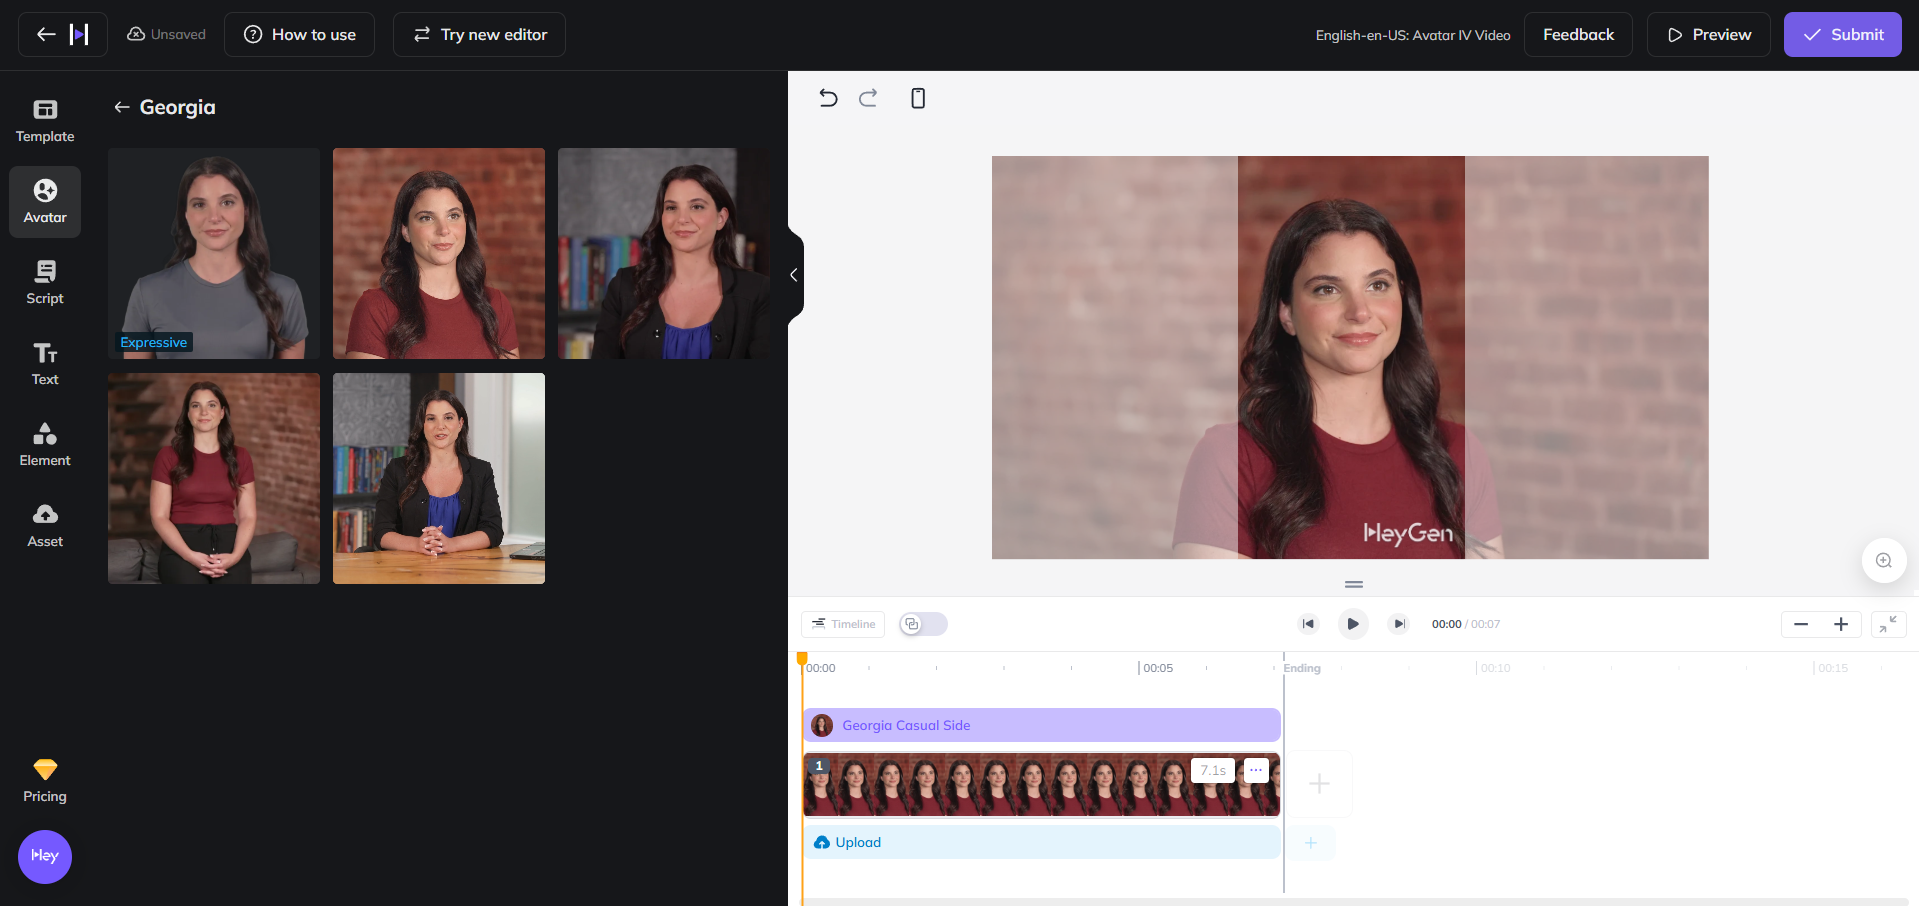The image size is (1919, 906).
Task: Click the canvas zoom magnifier button
Action: (1884, 560)
